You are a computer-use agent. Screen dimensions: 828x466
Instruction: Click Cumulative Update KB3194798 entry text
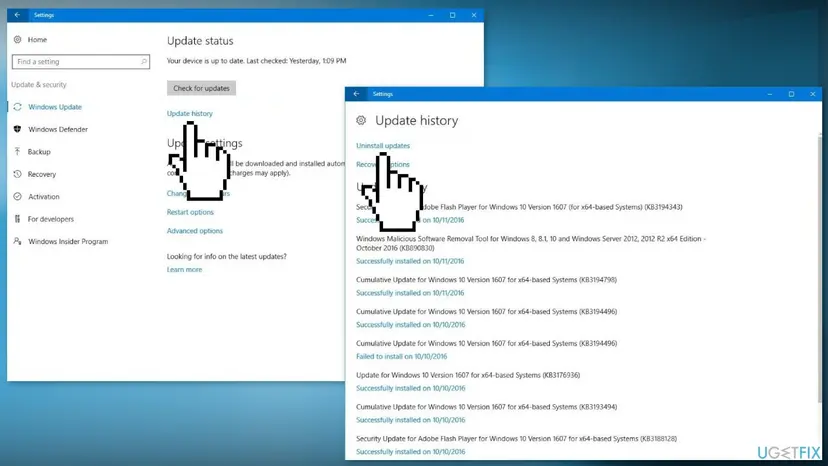pyautogui.click(x=486, y=279)
